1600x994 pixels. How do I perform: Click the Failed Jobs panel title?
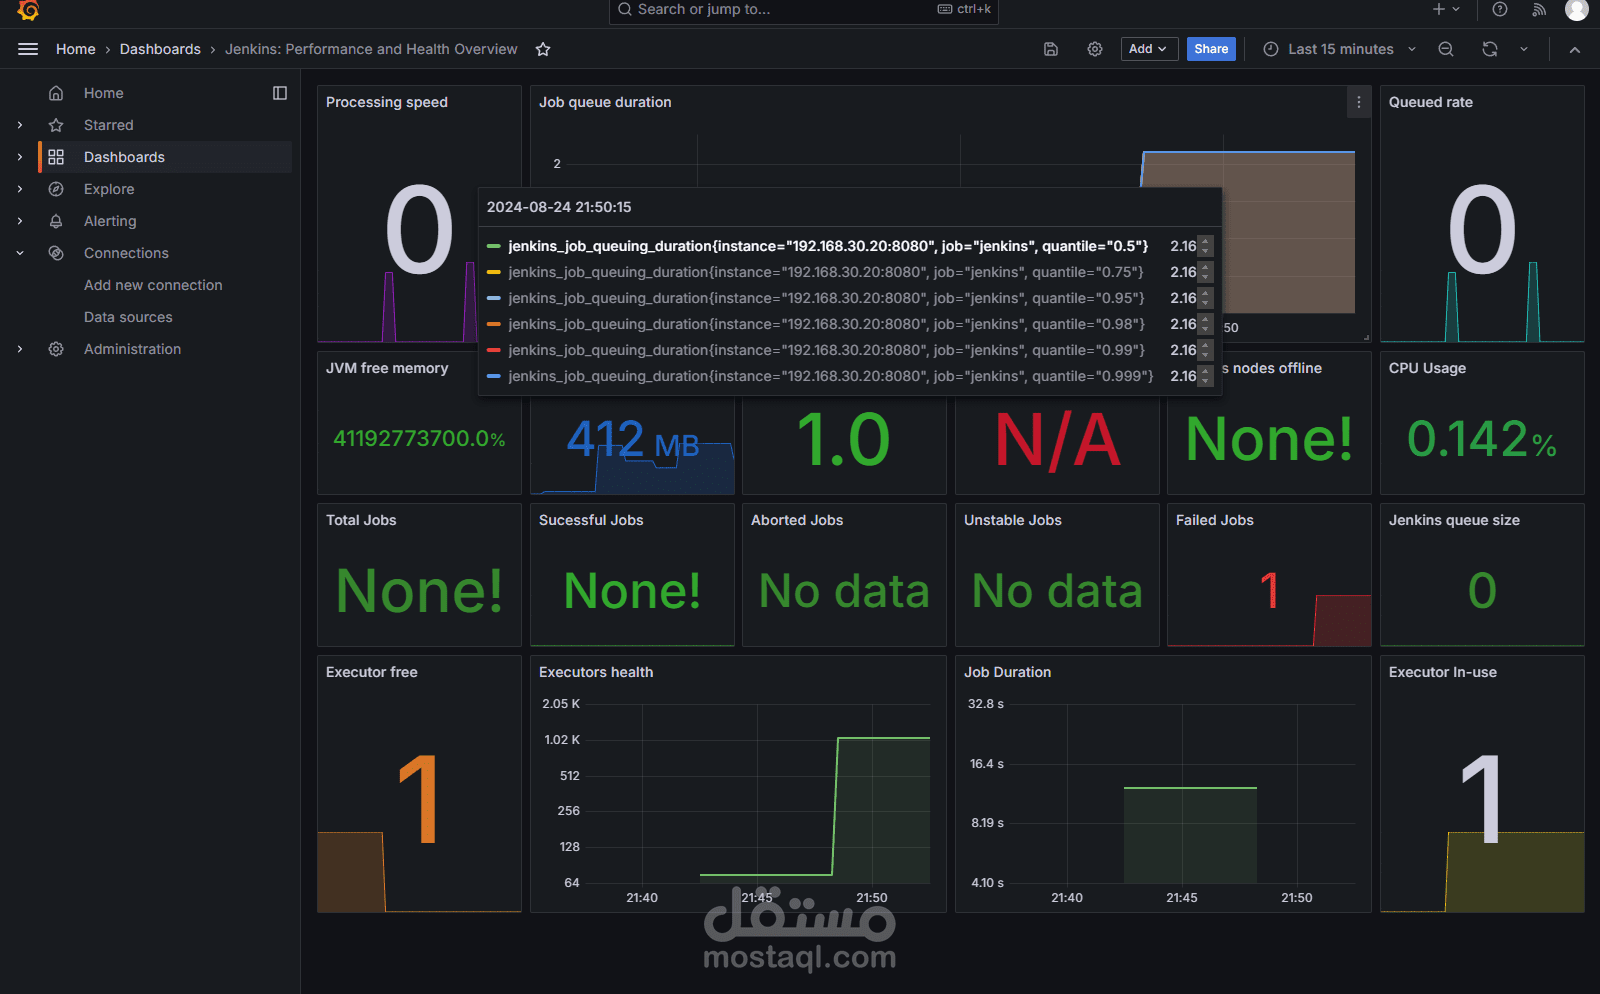click(x=1215, y=520)
